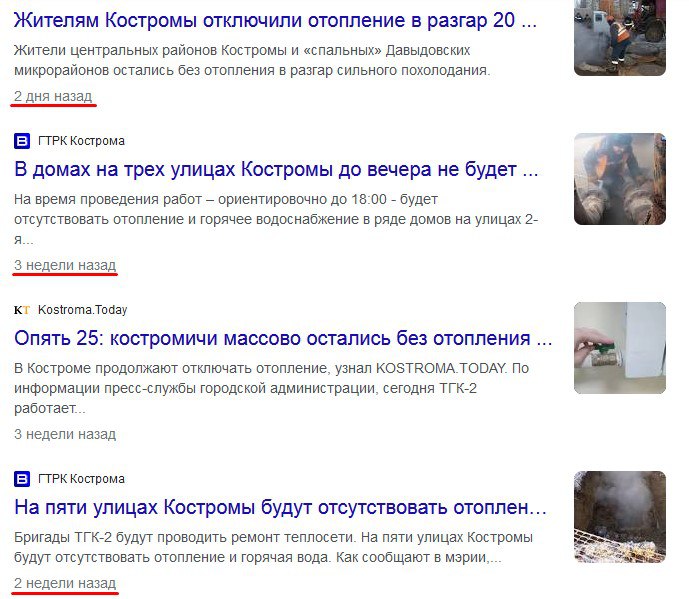The width and height of the screenshot is (689, 599).
Task: Open headline 'Опять 25: костромичи массово остались'
Action: 283,338
